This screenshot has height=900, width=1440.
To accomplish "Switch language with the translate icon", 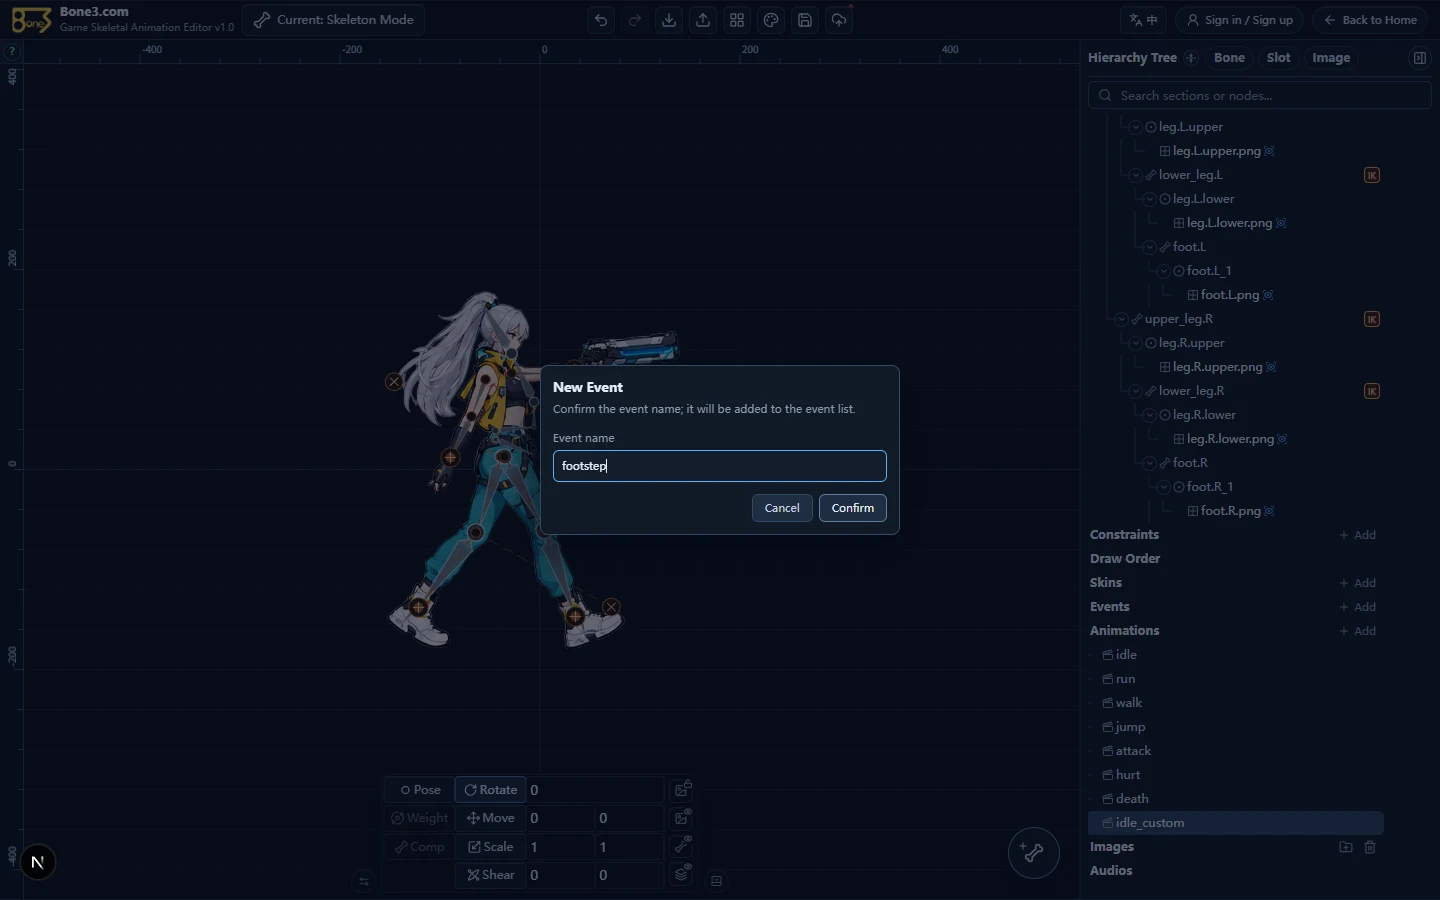I will (1144, 20).
